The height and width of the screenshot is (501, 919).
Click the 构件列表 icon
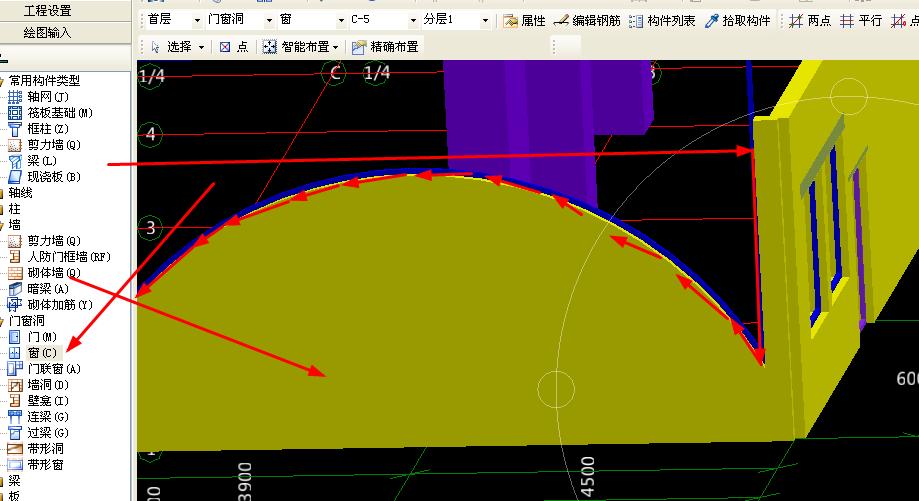tap(636, 21)
